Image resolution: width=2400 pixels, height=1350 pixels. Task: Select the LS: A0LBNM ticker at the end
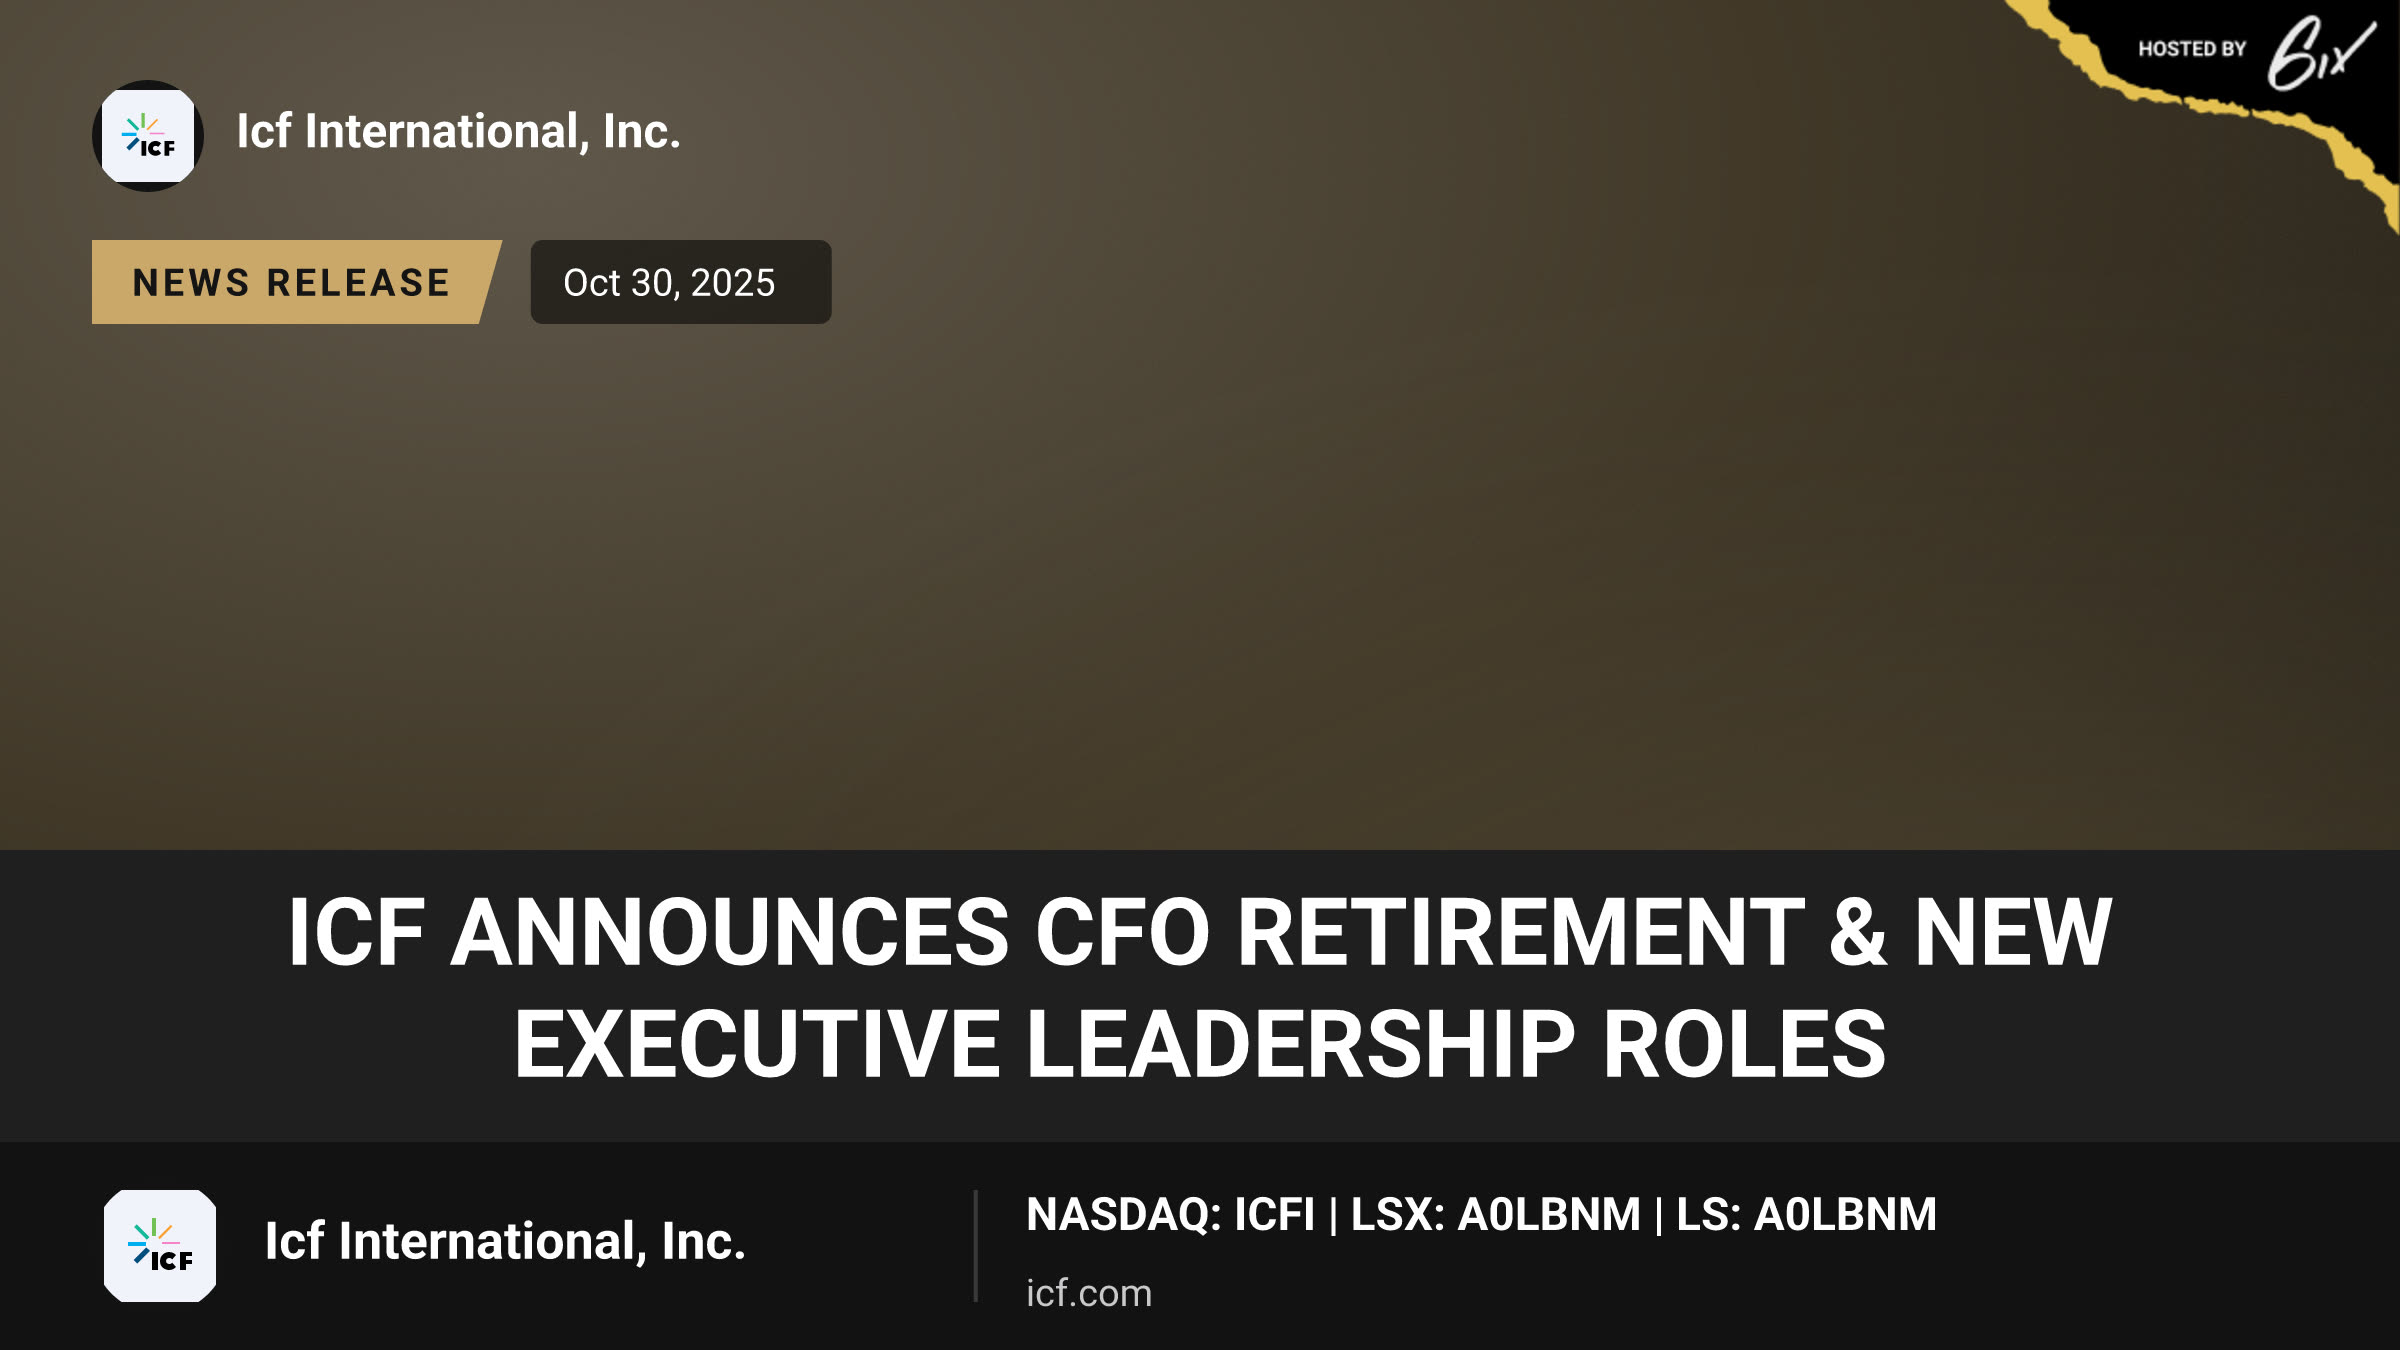pos(1806,1215)
